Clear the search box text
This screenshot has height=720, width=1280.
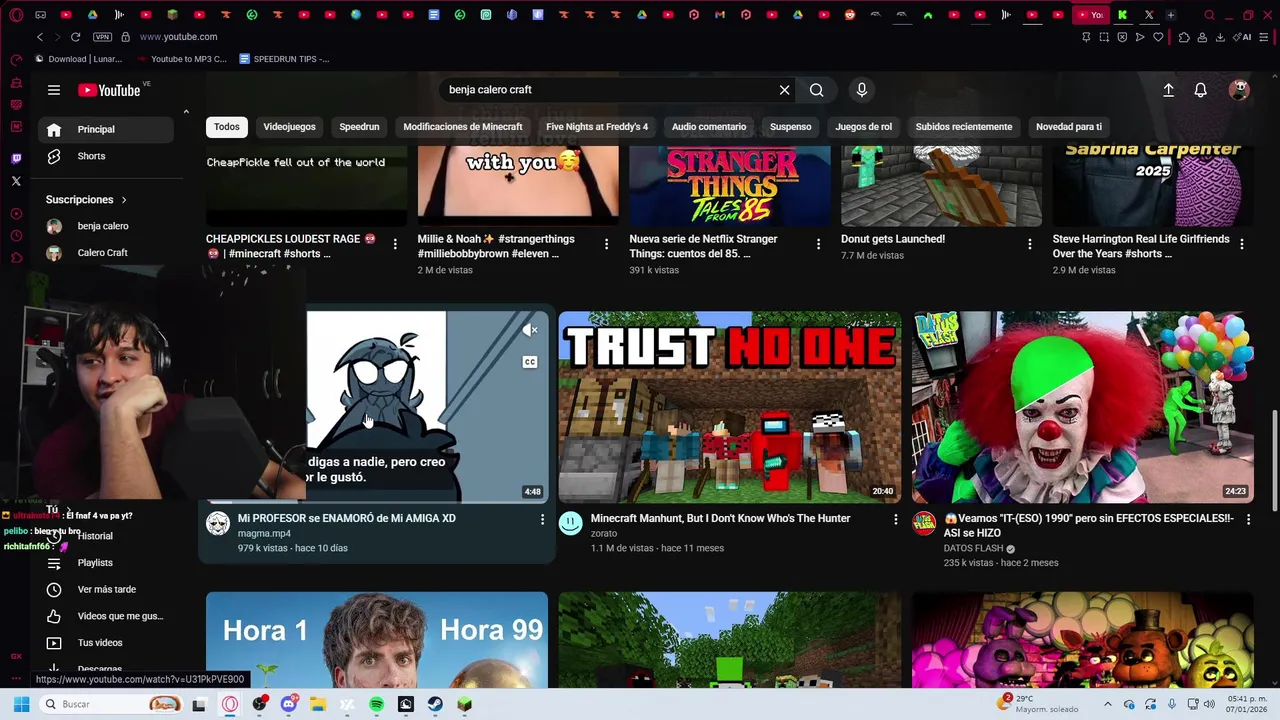(x=785, y=90)
